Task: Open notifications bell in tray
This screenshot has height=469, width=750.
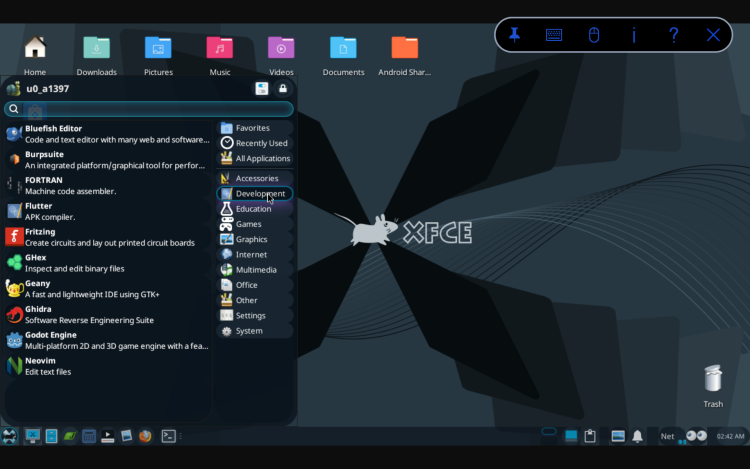Action: [x=638, y=436]
